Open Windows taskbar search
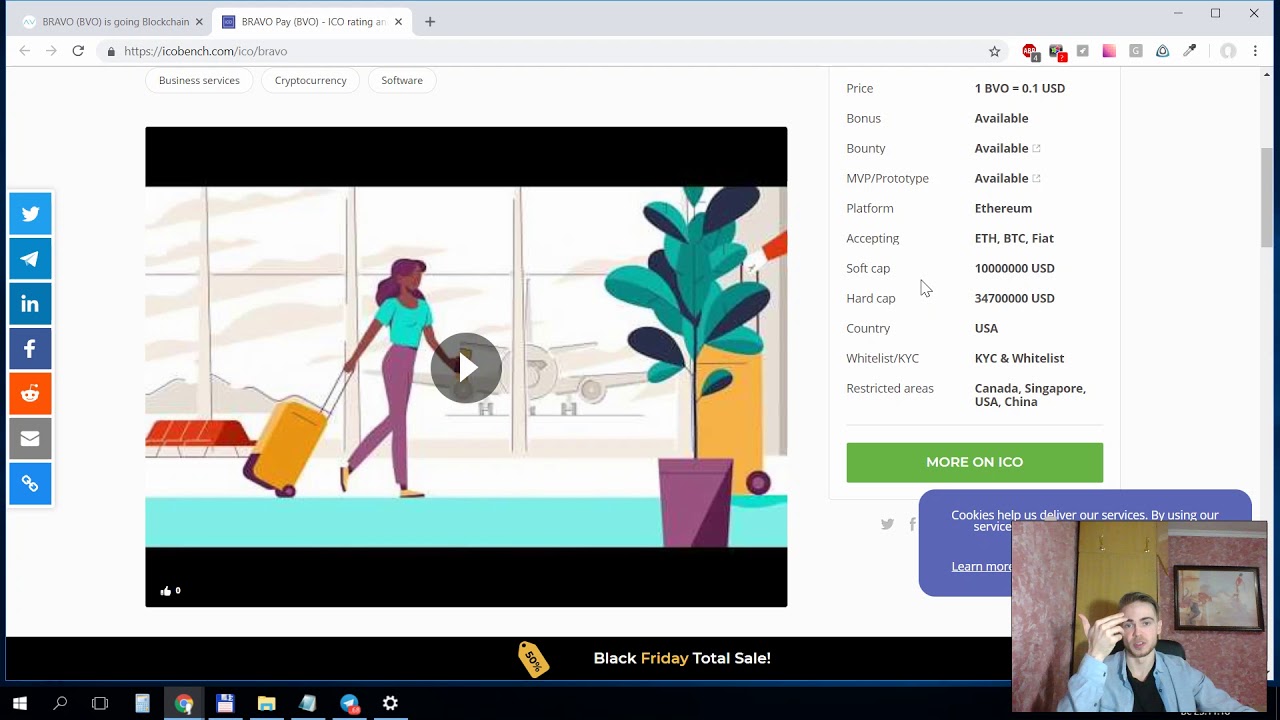 pos(60,704)
